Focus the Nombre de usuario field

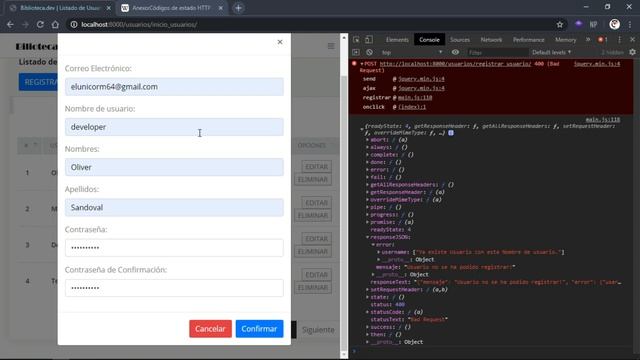click(174, 127)
